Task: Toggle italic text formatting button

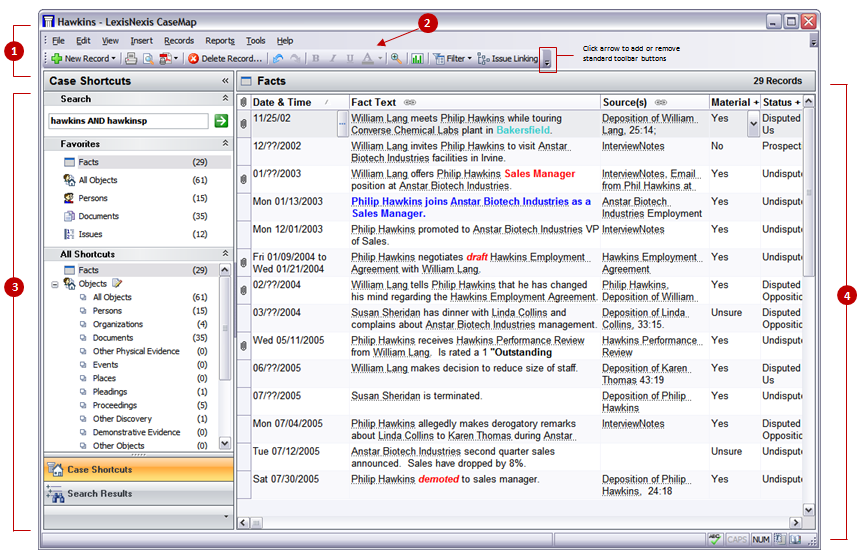Action: pos(332,59)
